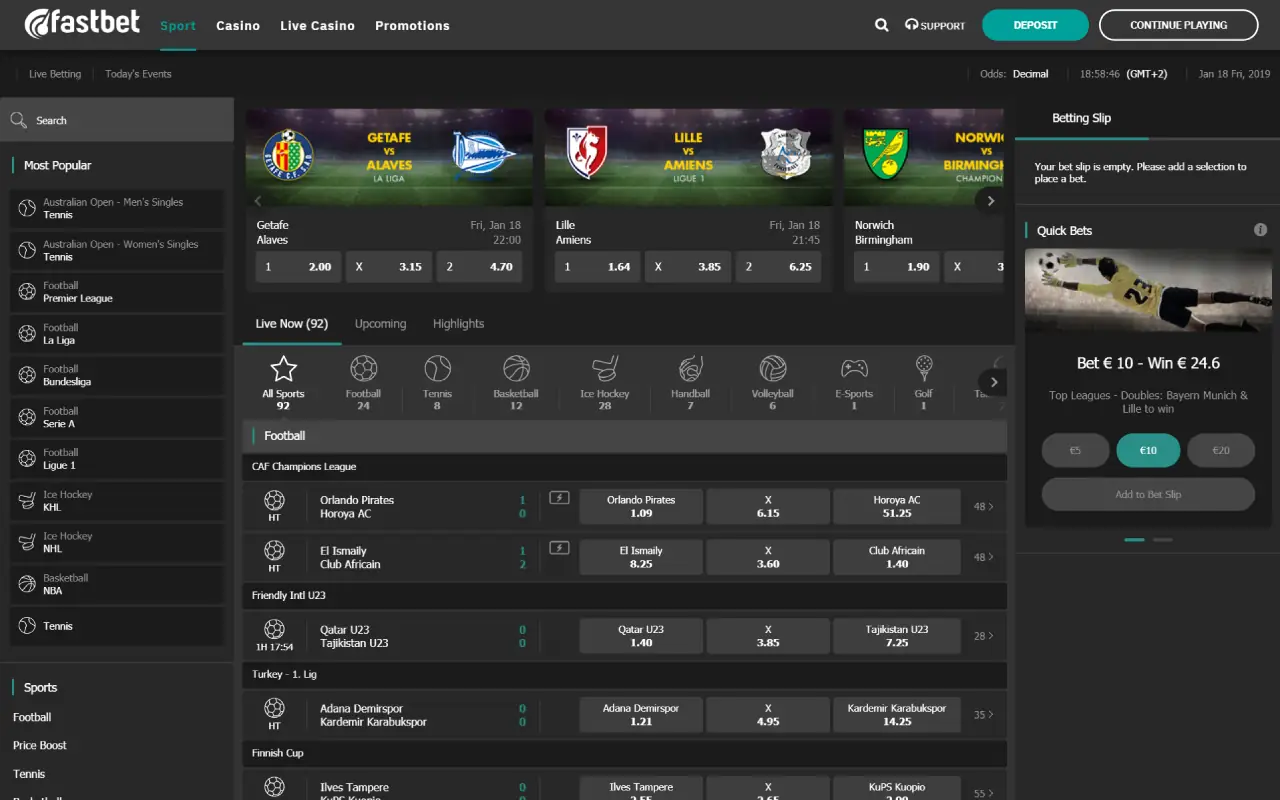The image size is (1280, 800).
Task: Click the sidebar Search field
Action: [117, 120]
